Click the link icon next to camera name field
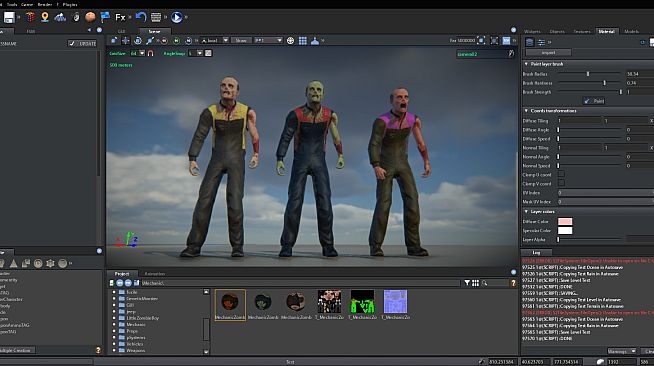654x366 pixels. pyautogui.click(x=511, y=54)
